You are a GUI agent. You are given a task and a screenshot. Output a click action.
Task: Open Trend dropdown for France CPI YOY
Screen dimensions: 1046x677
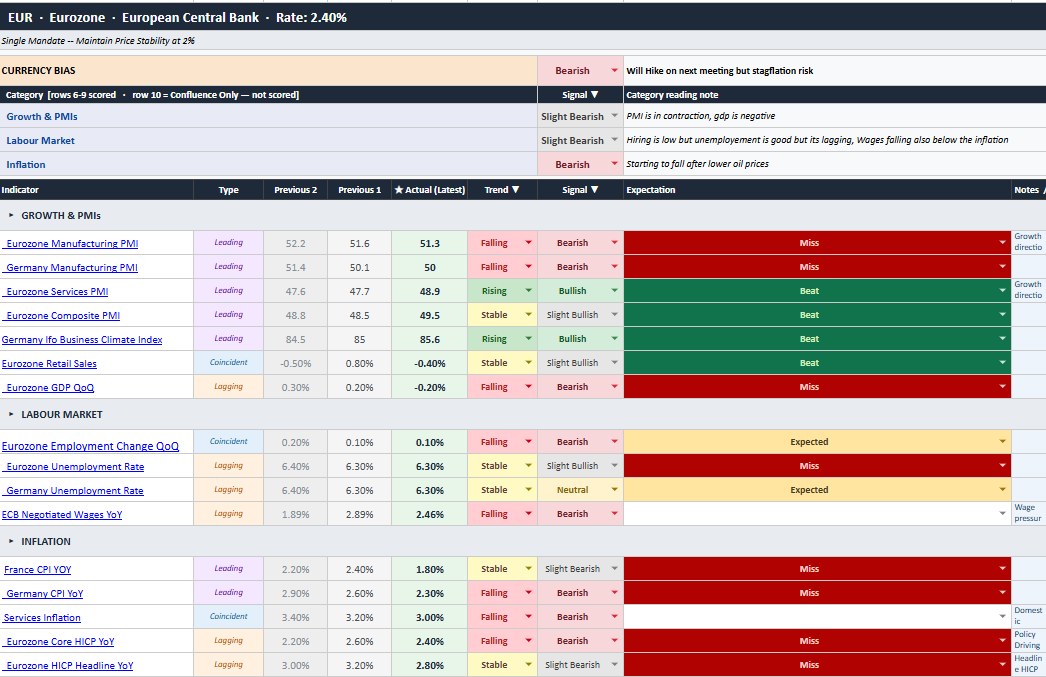click(528, 569)
